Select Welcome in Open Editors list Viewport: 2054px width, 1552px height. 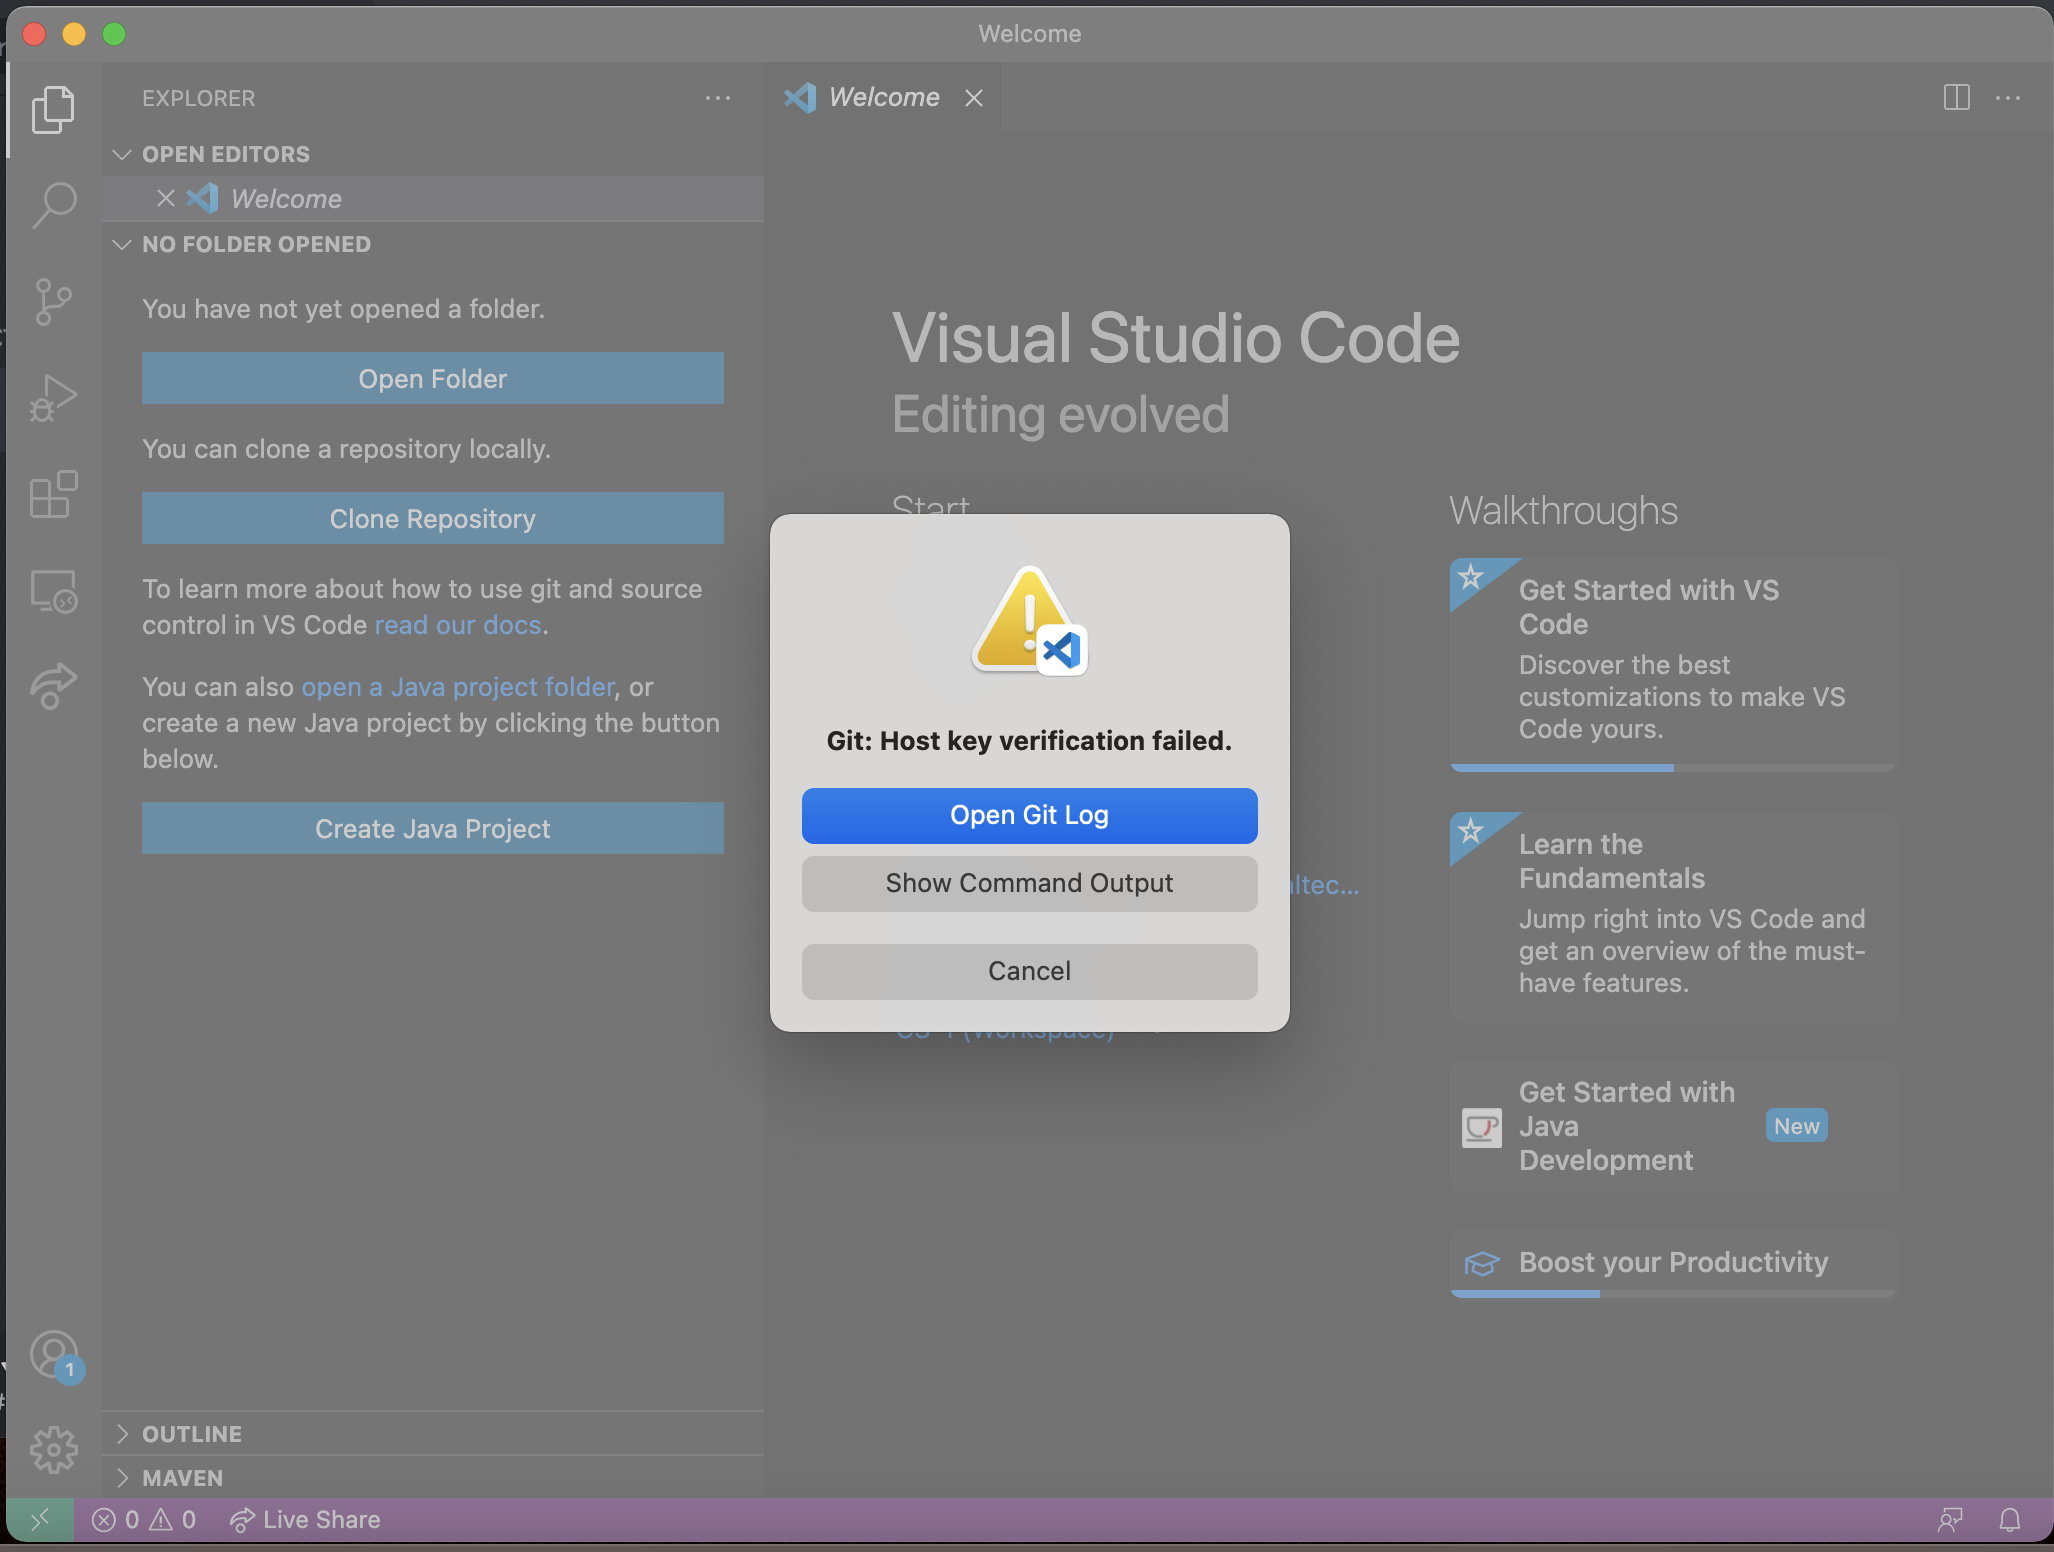[286, 199]
